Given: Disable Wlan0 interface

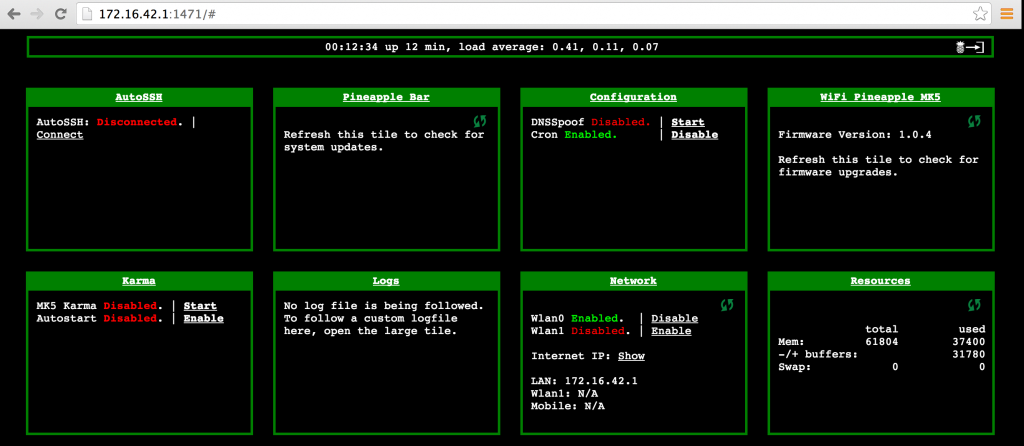Looking at the screenshot, I should pos(674,318).
